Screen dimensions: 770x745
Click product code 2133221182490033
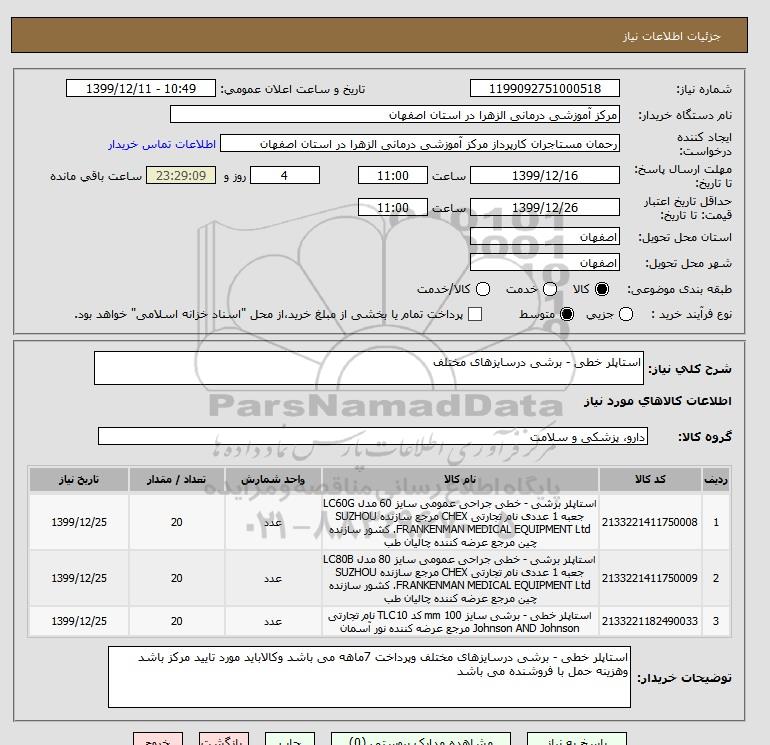(650, 621)
